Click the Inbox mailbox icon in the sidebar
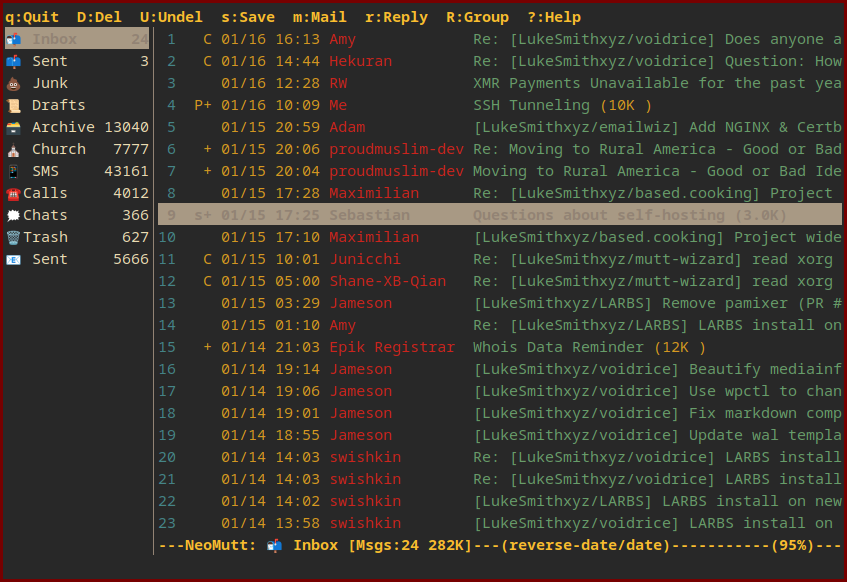 14,39
